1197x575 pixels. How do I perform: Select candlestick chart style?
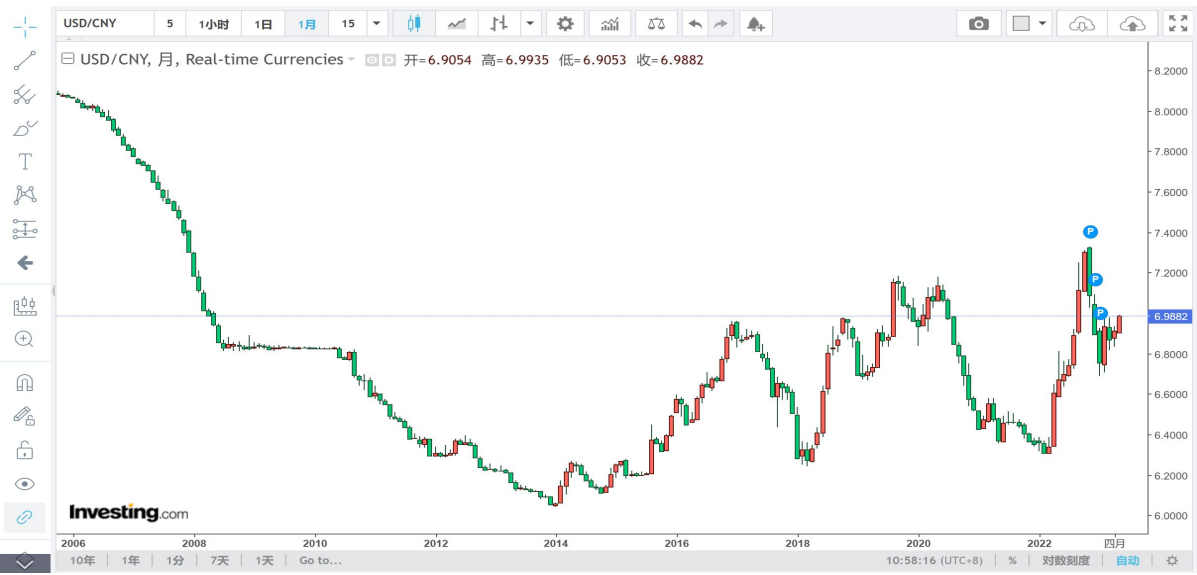click(x=415, y=24)
